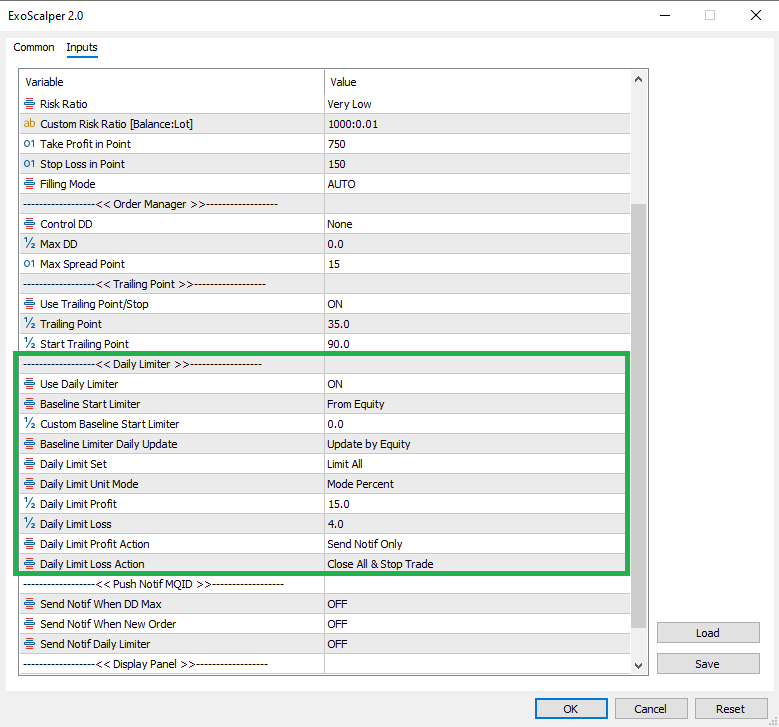Click the Trailing Point double-type icon
This screenshot has width=779, height=727.
[x=29, y=323]
